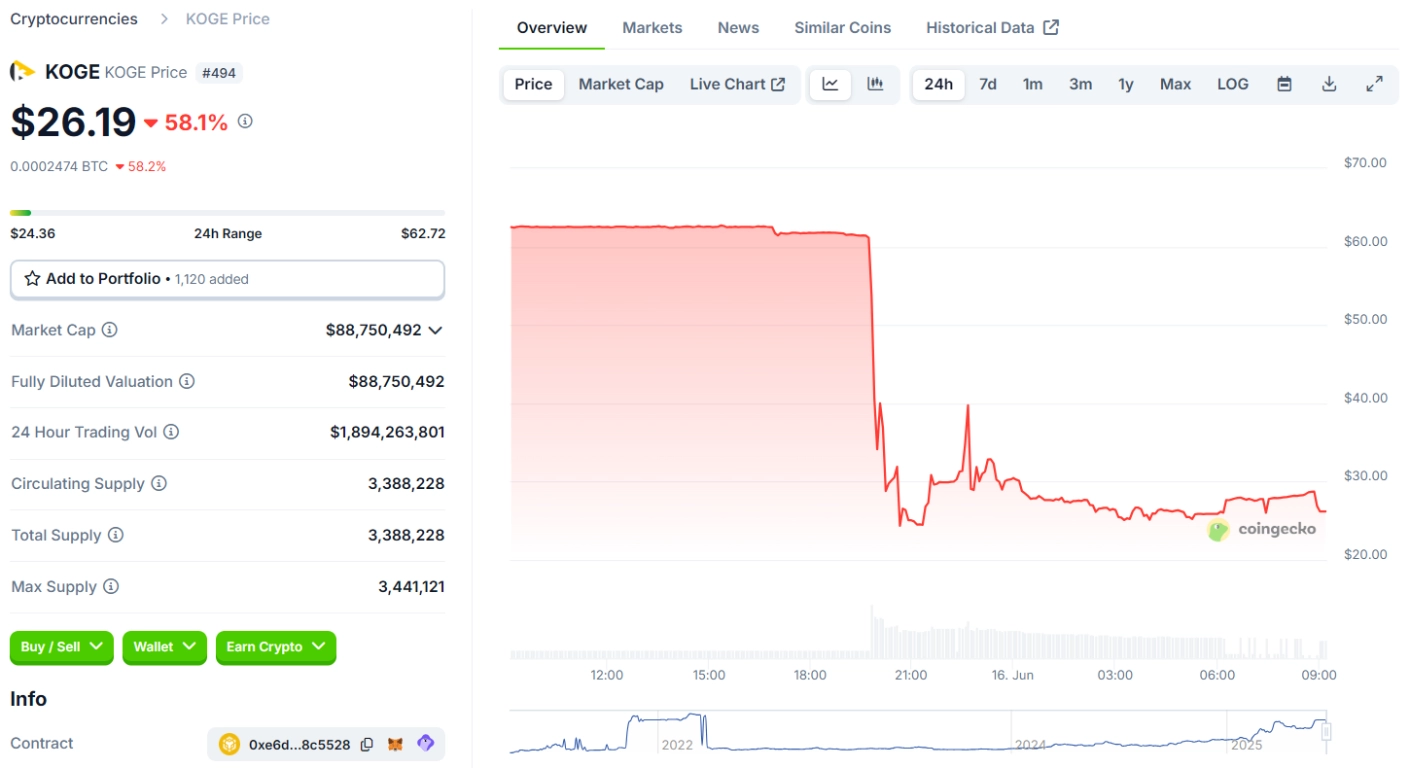1410x768 pixels.
Task: Select the line chart view icon
Action: point(830,84)
